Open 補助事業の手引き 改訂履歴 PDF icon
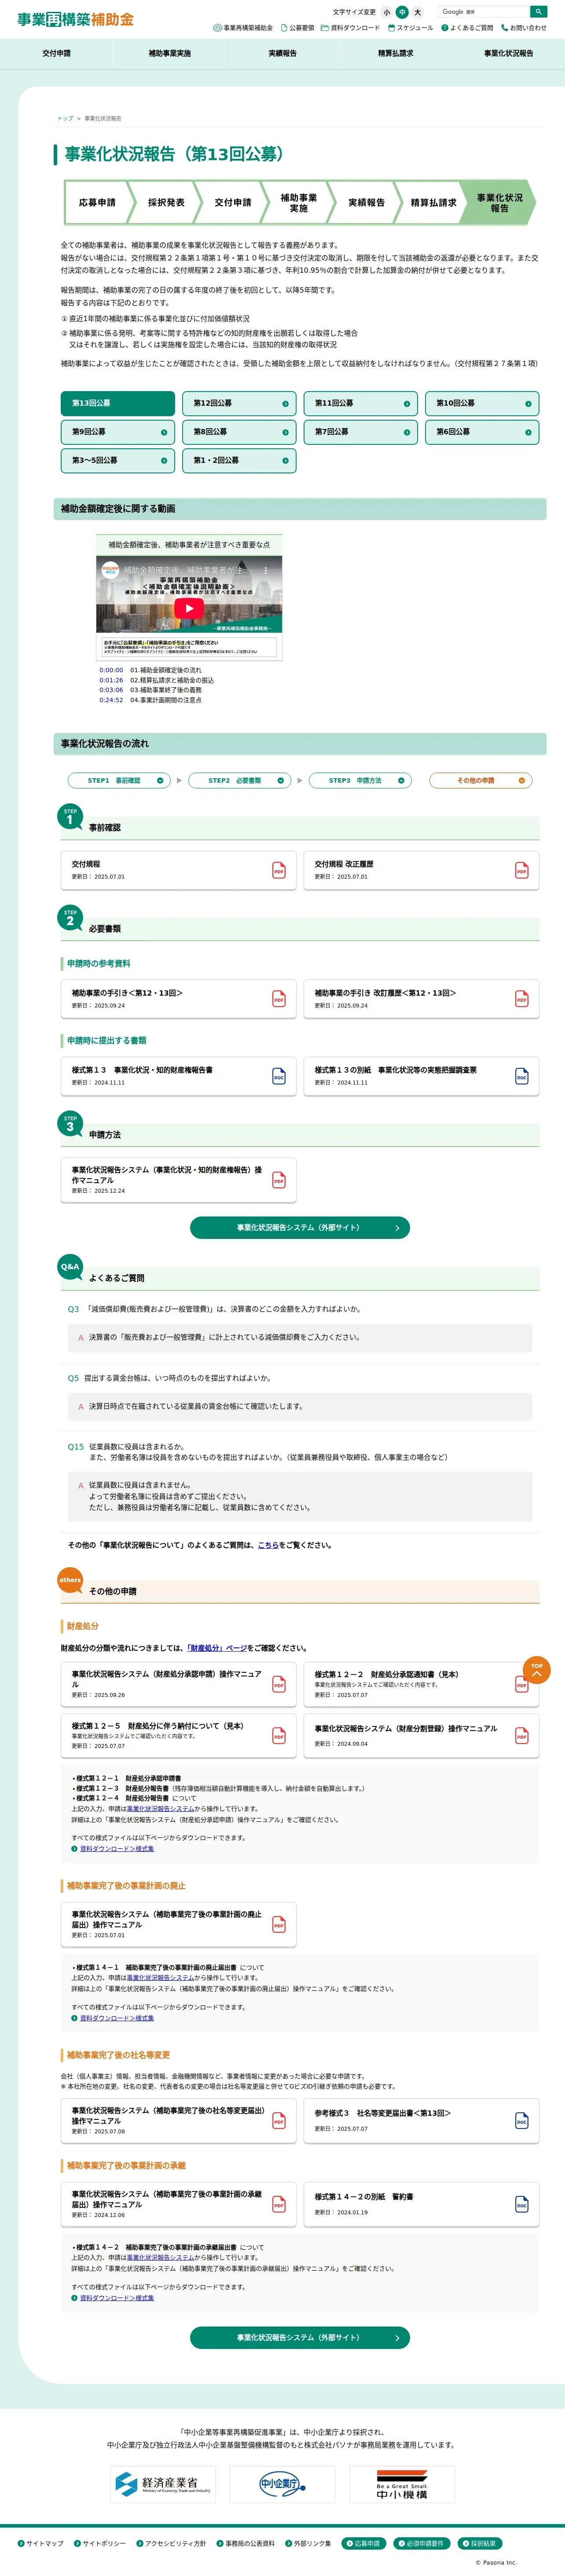The height and width of the screenshot is (2576, 565). pos(522,999)
